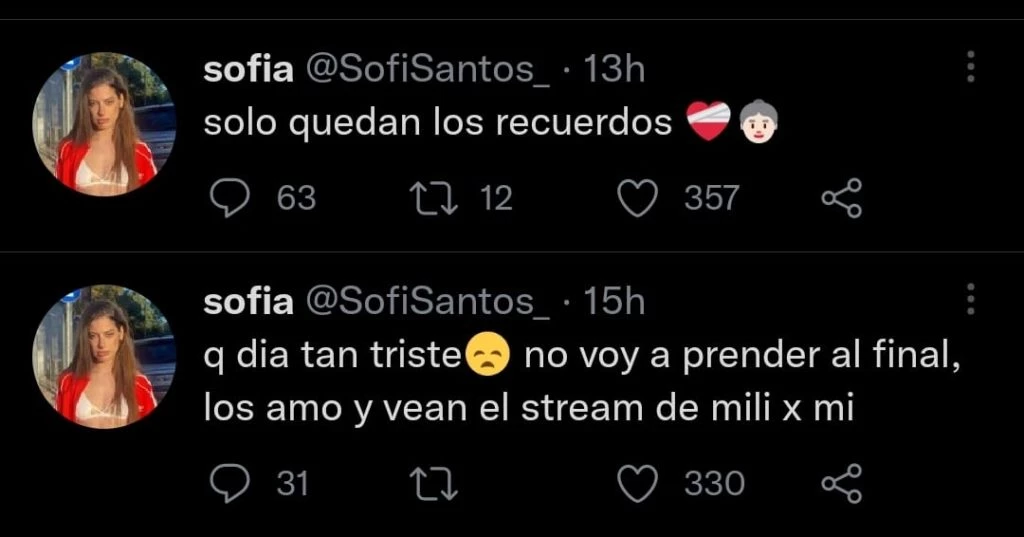The image size is (1024, 537).
Task: Like the "q dia tan triste" tweet
Action: click(x=638, y=485)
